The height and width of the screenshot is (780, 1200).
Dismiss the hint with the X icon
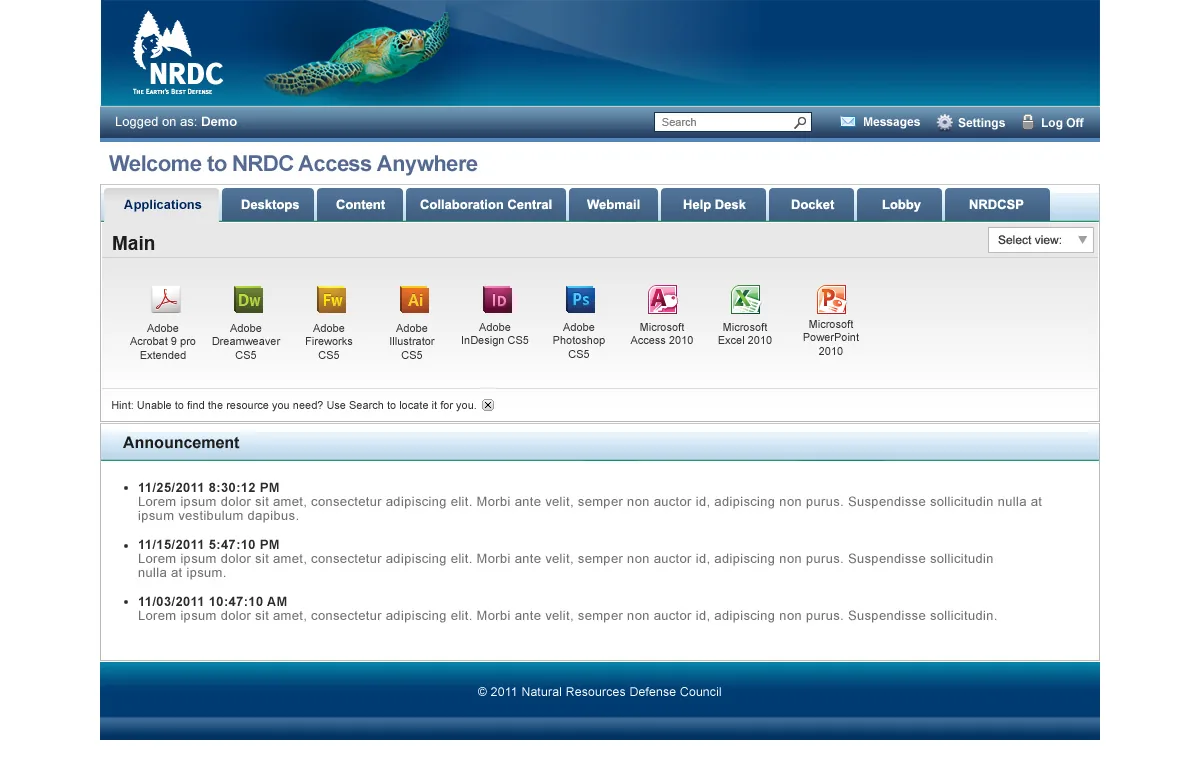[488, 405]
